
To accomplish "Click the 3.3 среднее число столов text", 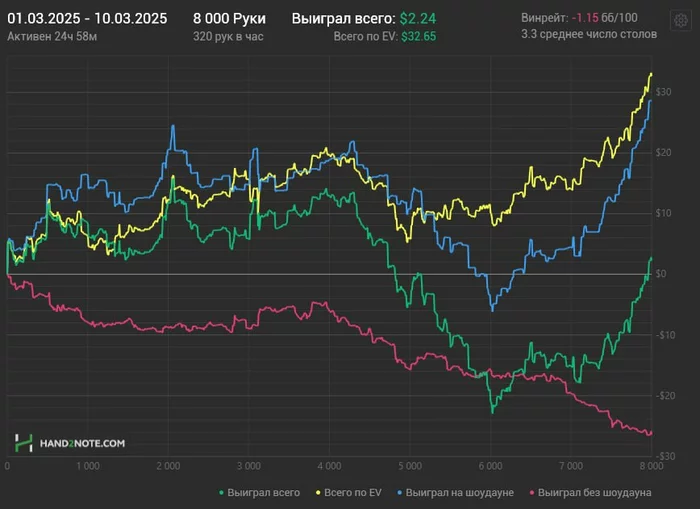I will point(589,35).
